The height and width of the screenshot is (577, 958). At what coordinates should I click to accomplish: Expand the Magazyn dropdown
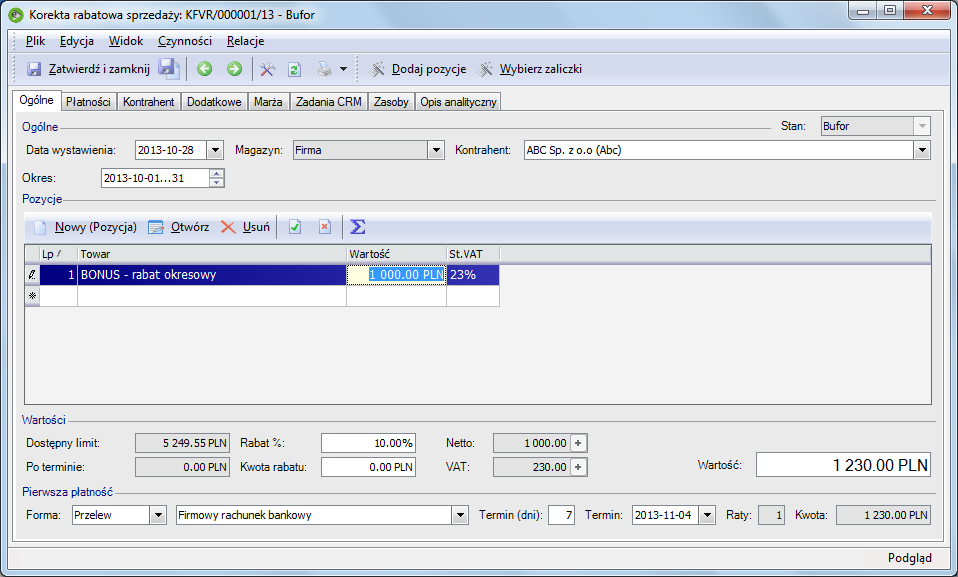tap(436, 150)
